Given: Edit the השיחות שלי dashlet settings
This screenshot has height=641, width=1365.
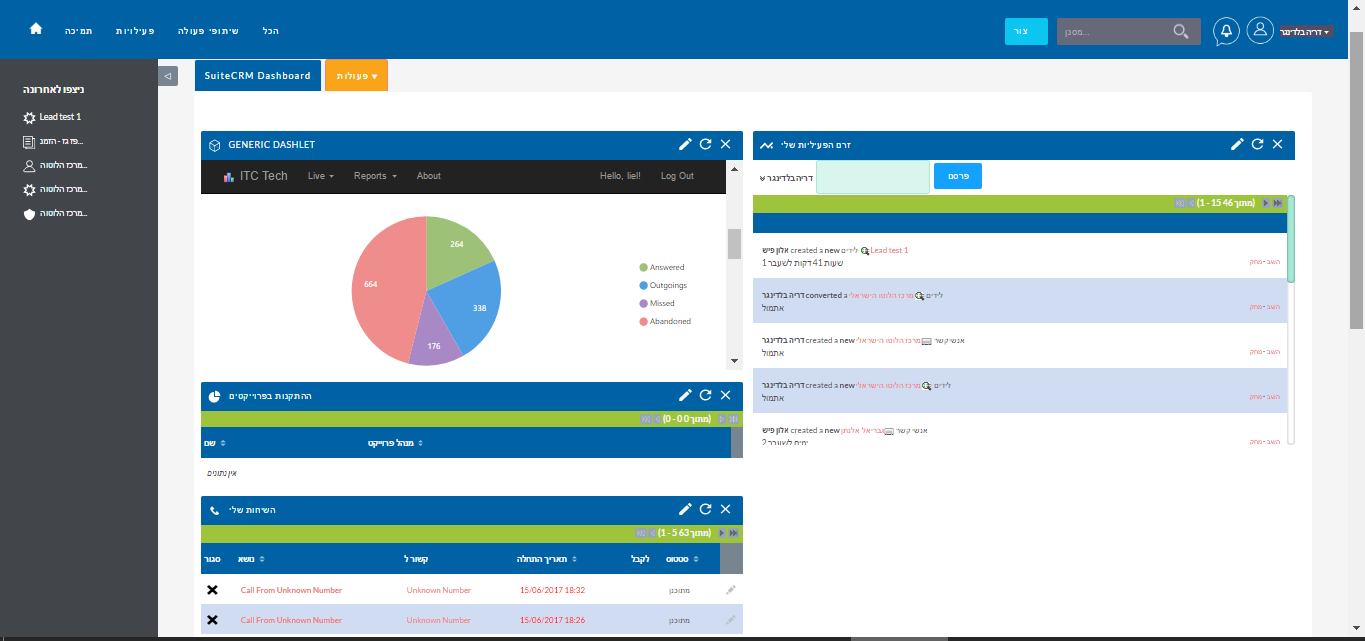Looking at the screenshot, I should (x=685, y=509).
